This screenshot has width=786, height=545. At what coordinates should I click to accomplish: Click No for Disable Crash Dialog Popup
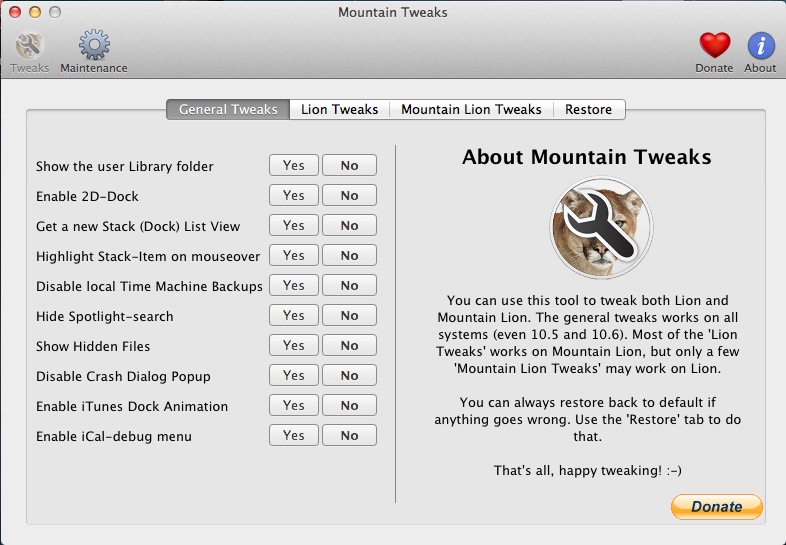pyautogui.click(x=349, y=376)
